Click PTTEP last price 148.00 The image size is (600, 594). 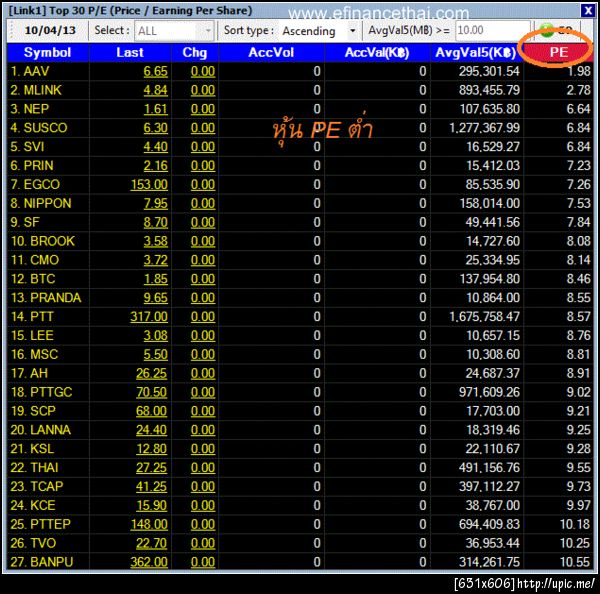pyautogui.click(x=149, y=524)
